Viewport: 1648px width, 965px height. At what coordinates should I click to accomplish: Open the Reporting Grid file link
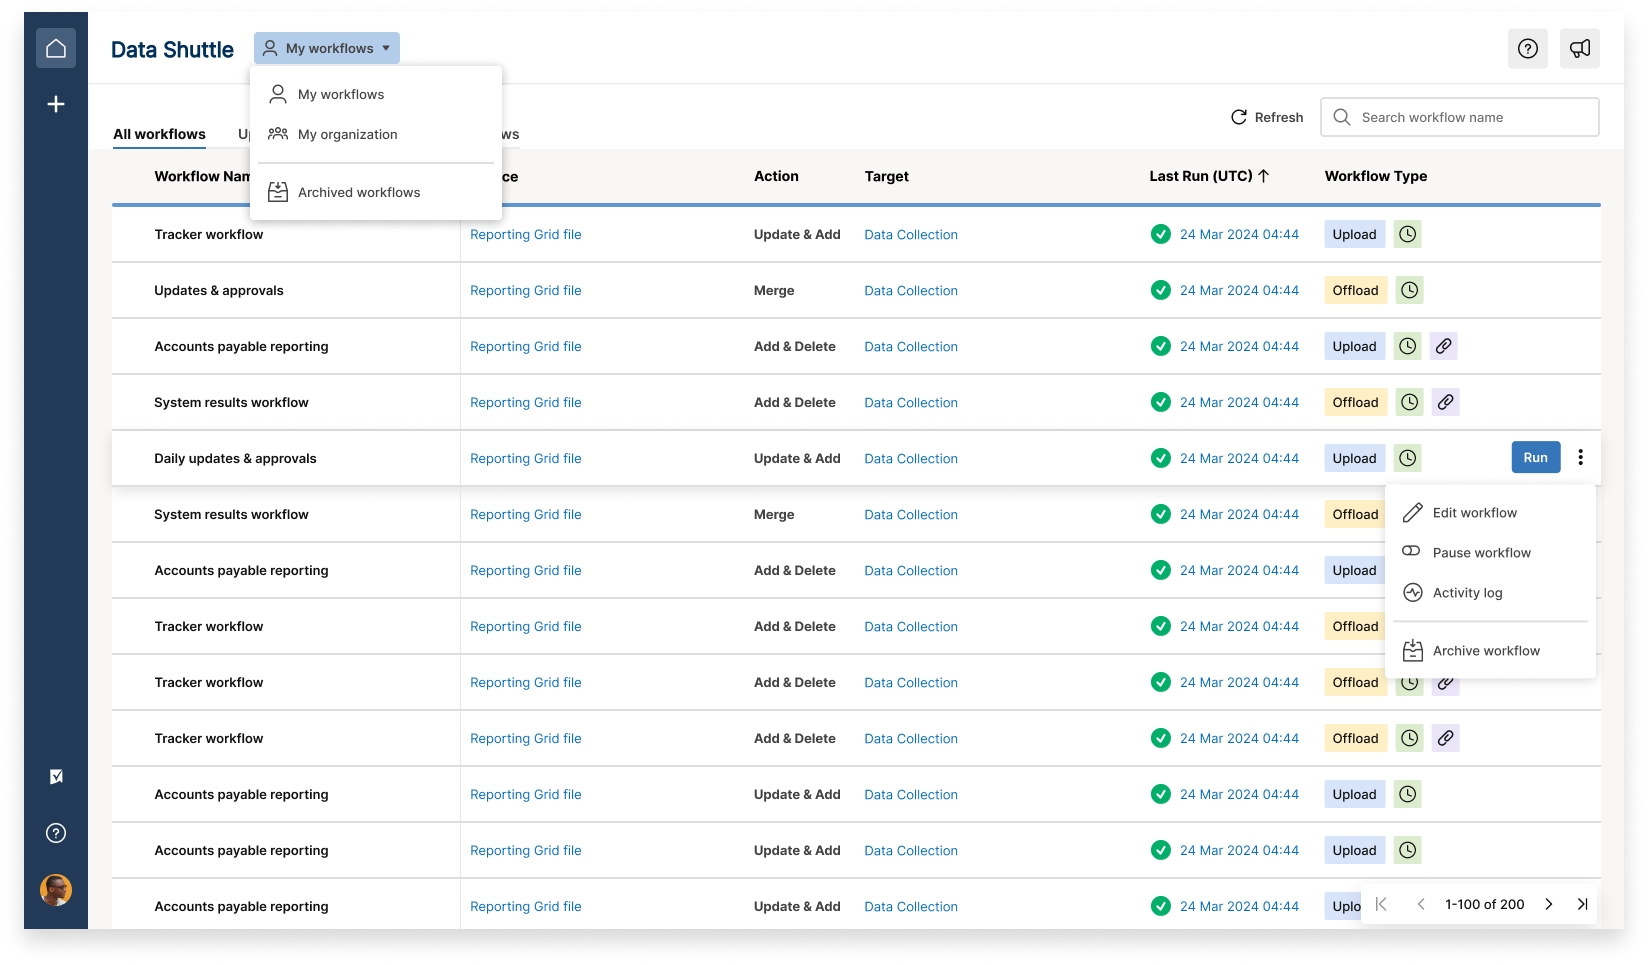[x=526, y=234]
